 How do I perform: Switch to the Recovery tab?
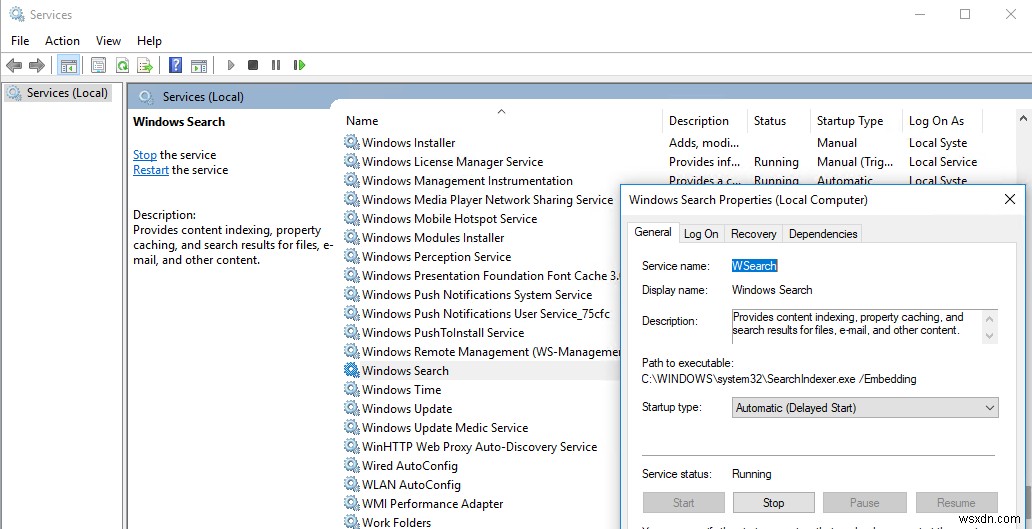754,234
